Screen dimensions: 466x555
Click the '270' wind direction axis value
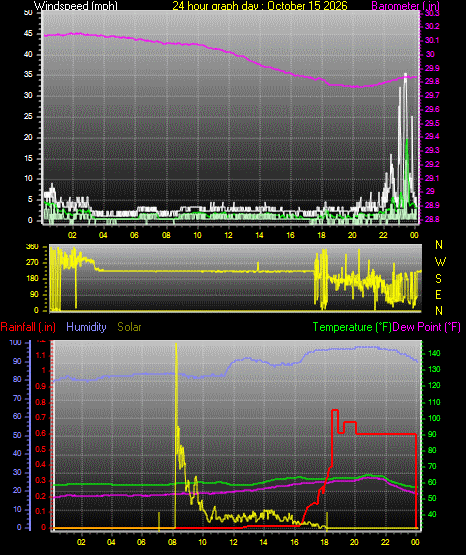click(32, 263)
